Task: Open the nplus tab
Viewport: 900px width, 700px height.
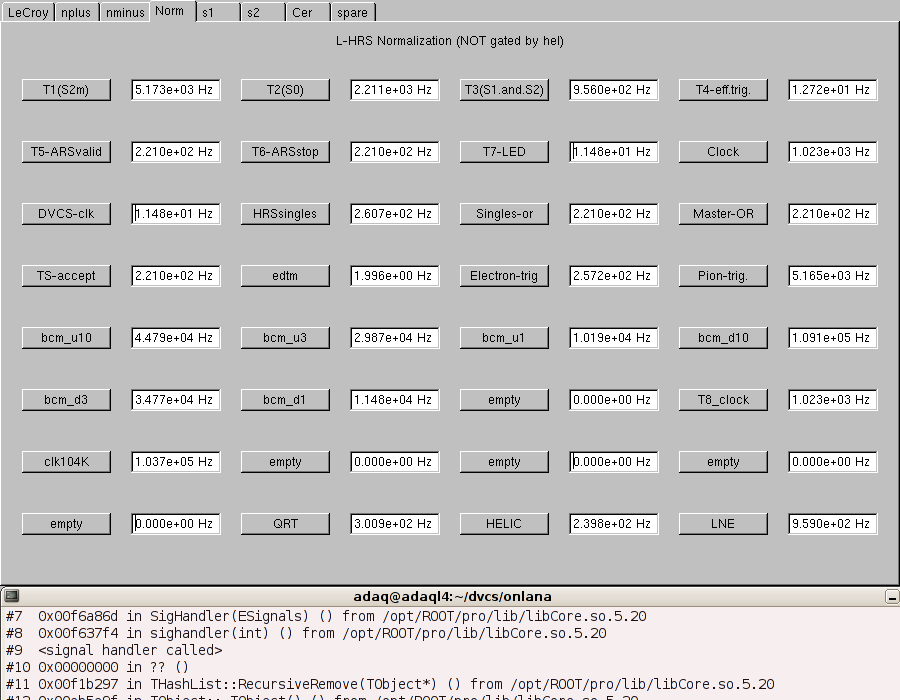Action: [x=76, y=12]
